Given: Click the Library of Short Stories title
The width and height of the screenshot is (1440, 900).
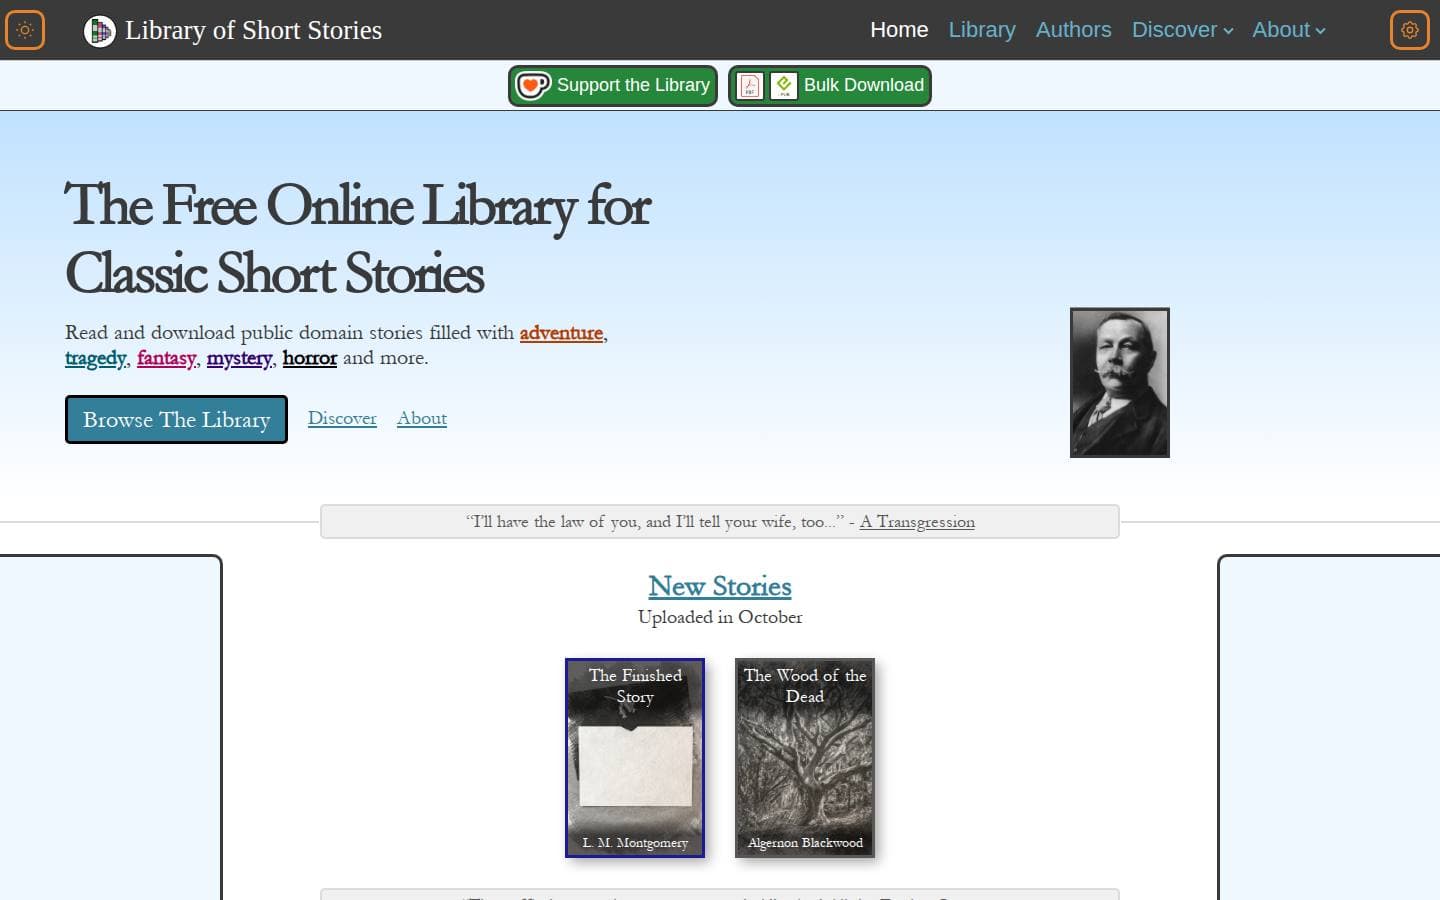Looking at the screenshot, I should click(x=253, y=31).
